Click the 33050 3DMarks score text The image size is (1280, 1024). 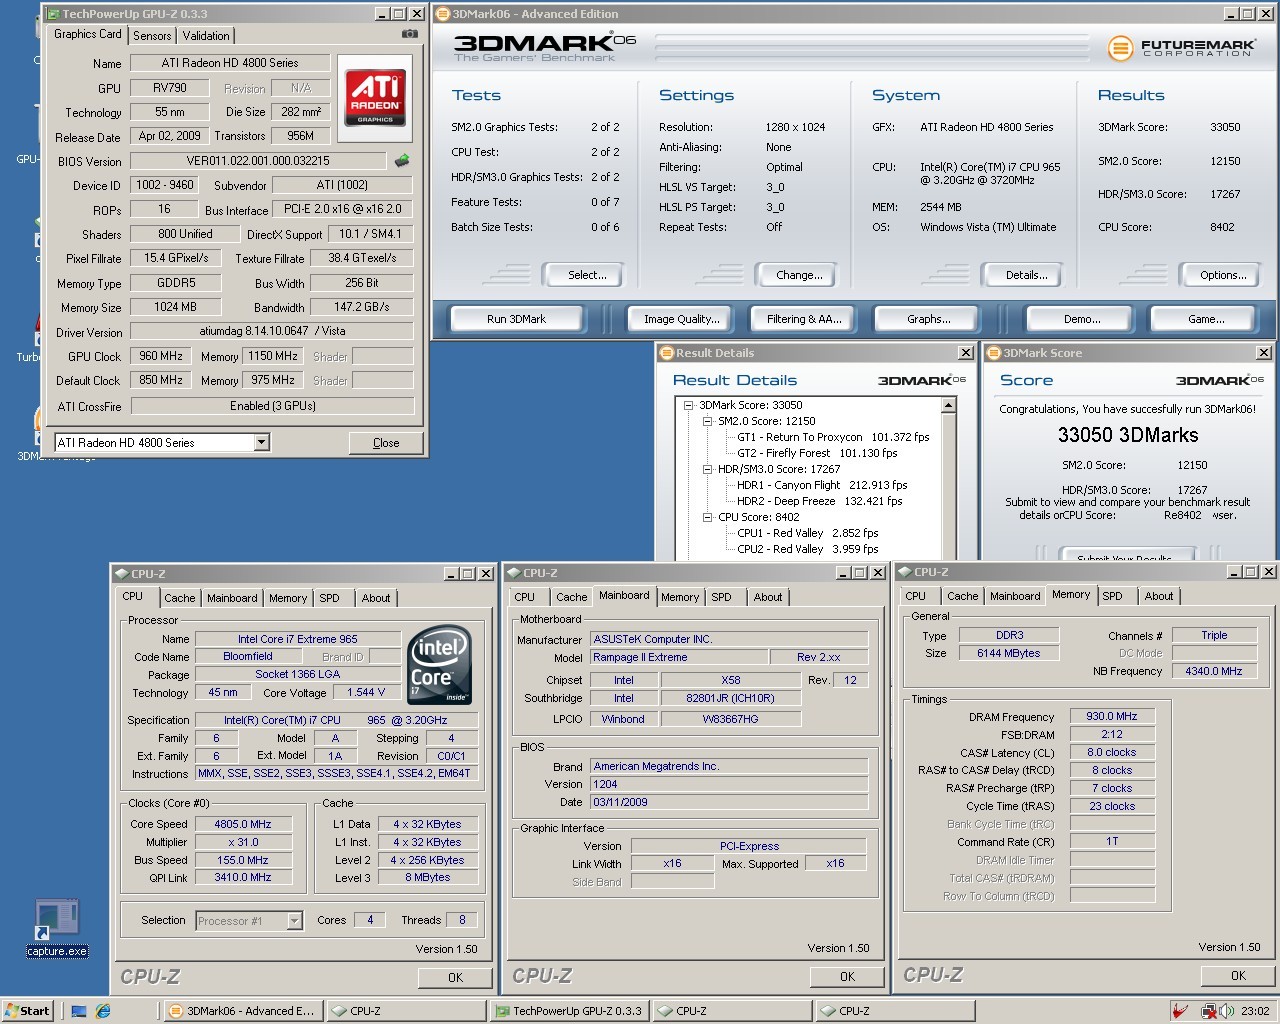point(1128,435)
